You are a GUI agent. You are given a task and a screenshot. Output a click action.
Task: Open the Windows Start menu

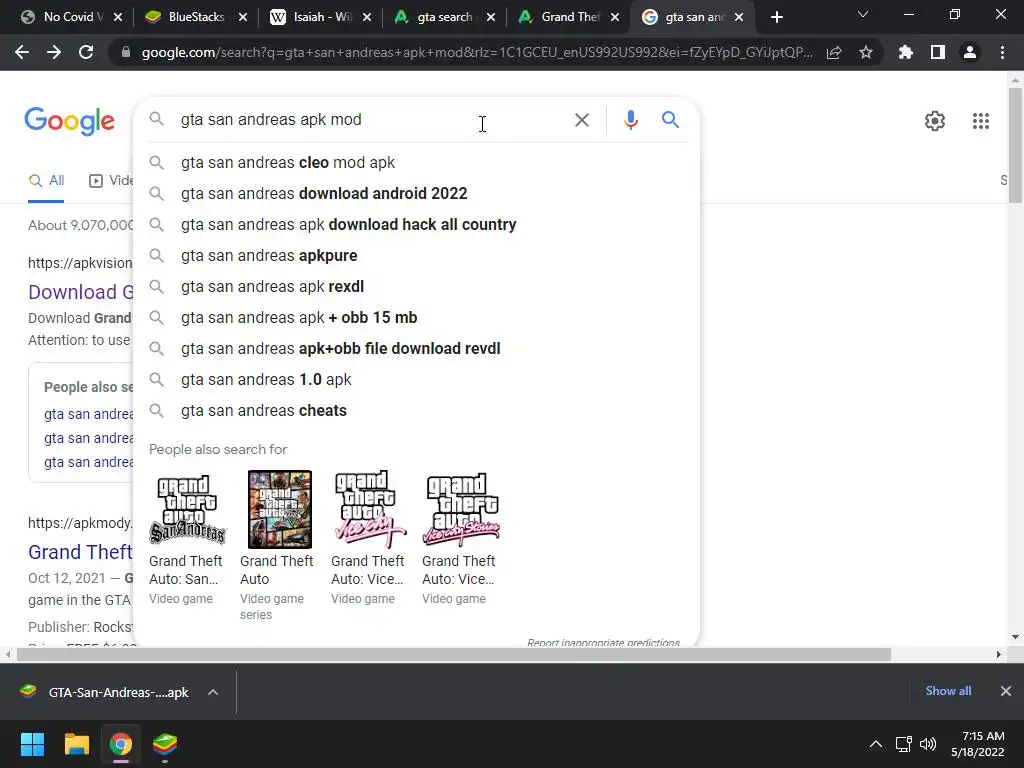point(32,744)
